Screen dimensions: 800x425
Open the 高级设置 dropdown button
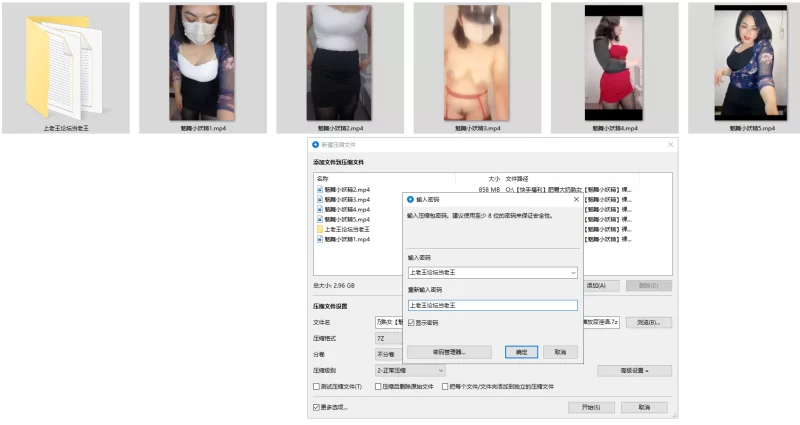click(634, 370)
